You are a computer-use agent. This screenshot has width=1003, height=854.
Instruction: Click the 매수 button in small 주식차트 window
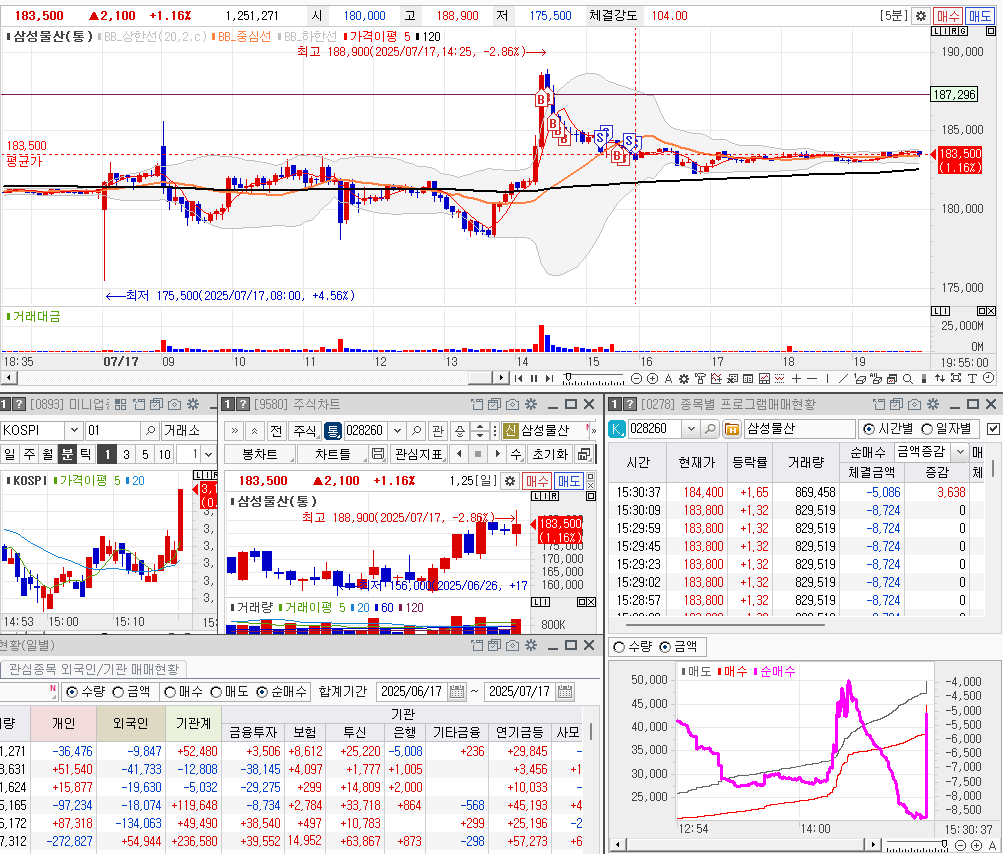click(x=537, y=481)
